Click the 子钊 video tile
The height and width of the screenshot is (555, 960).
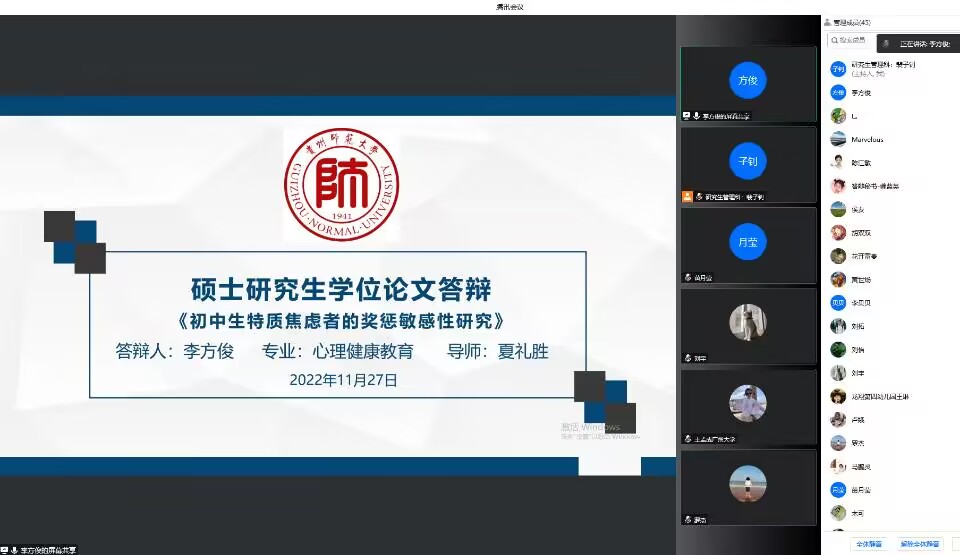(x=748, y=165)
